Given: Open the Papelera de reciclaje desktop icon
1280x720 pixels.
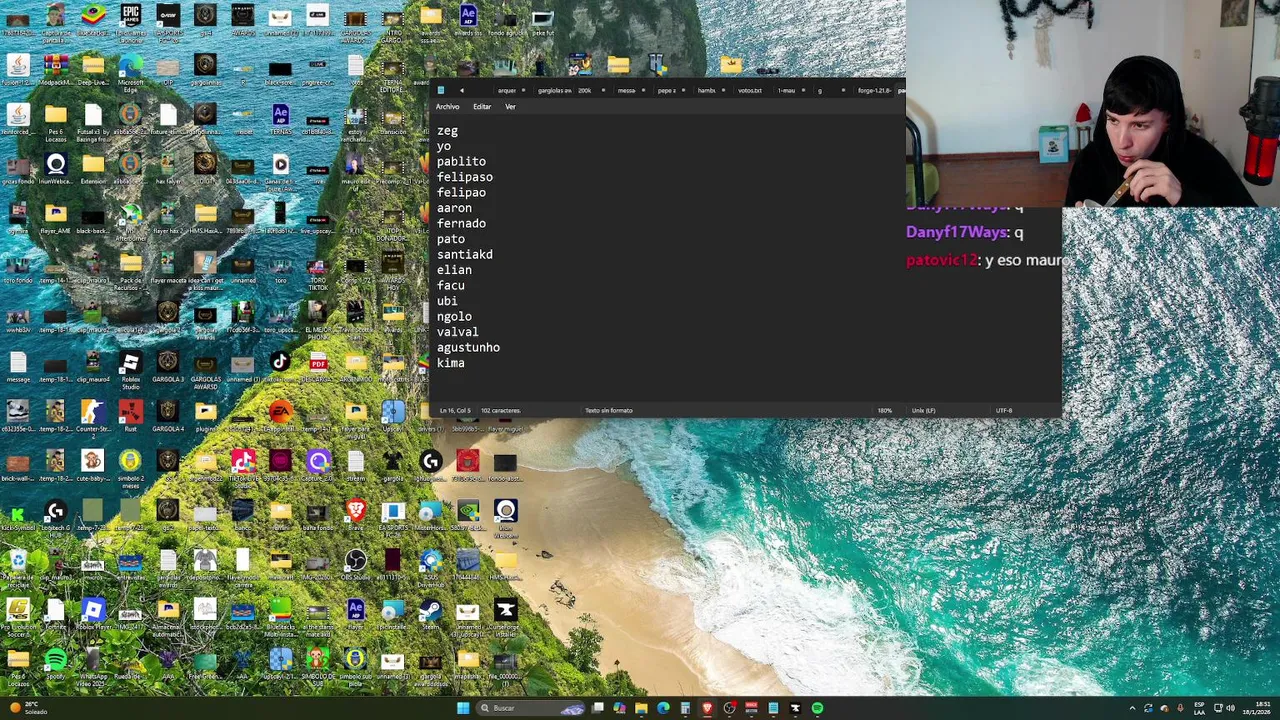Looking at the screenshot, I should tap(18, 564).
